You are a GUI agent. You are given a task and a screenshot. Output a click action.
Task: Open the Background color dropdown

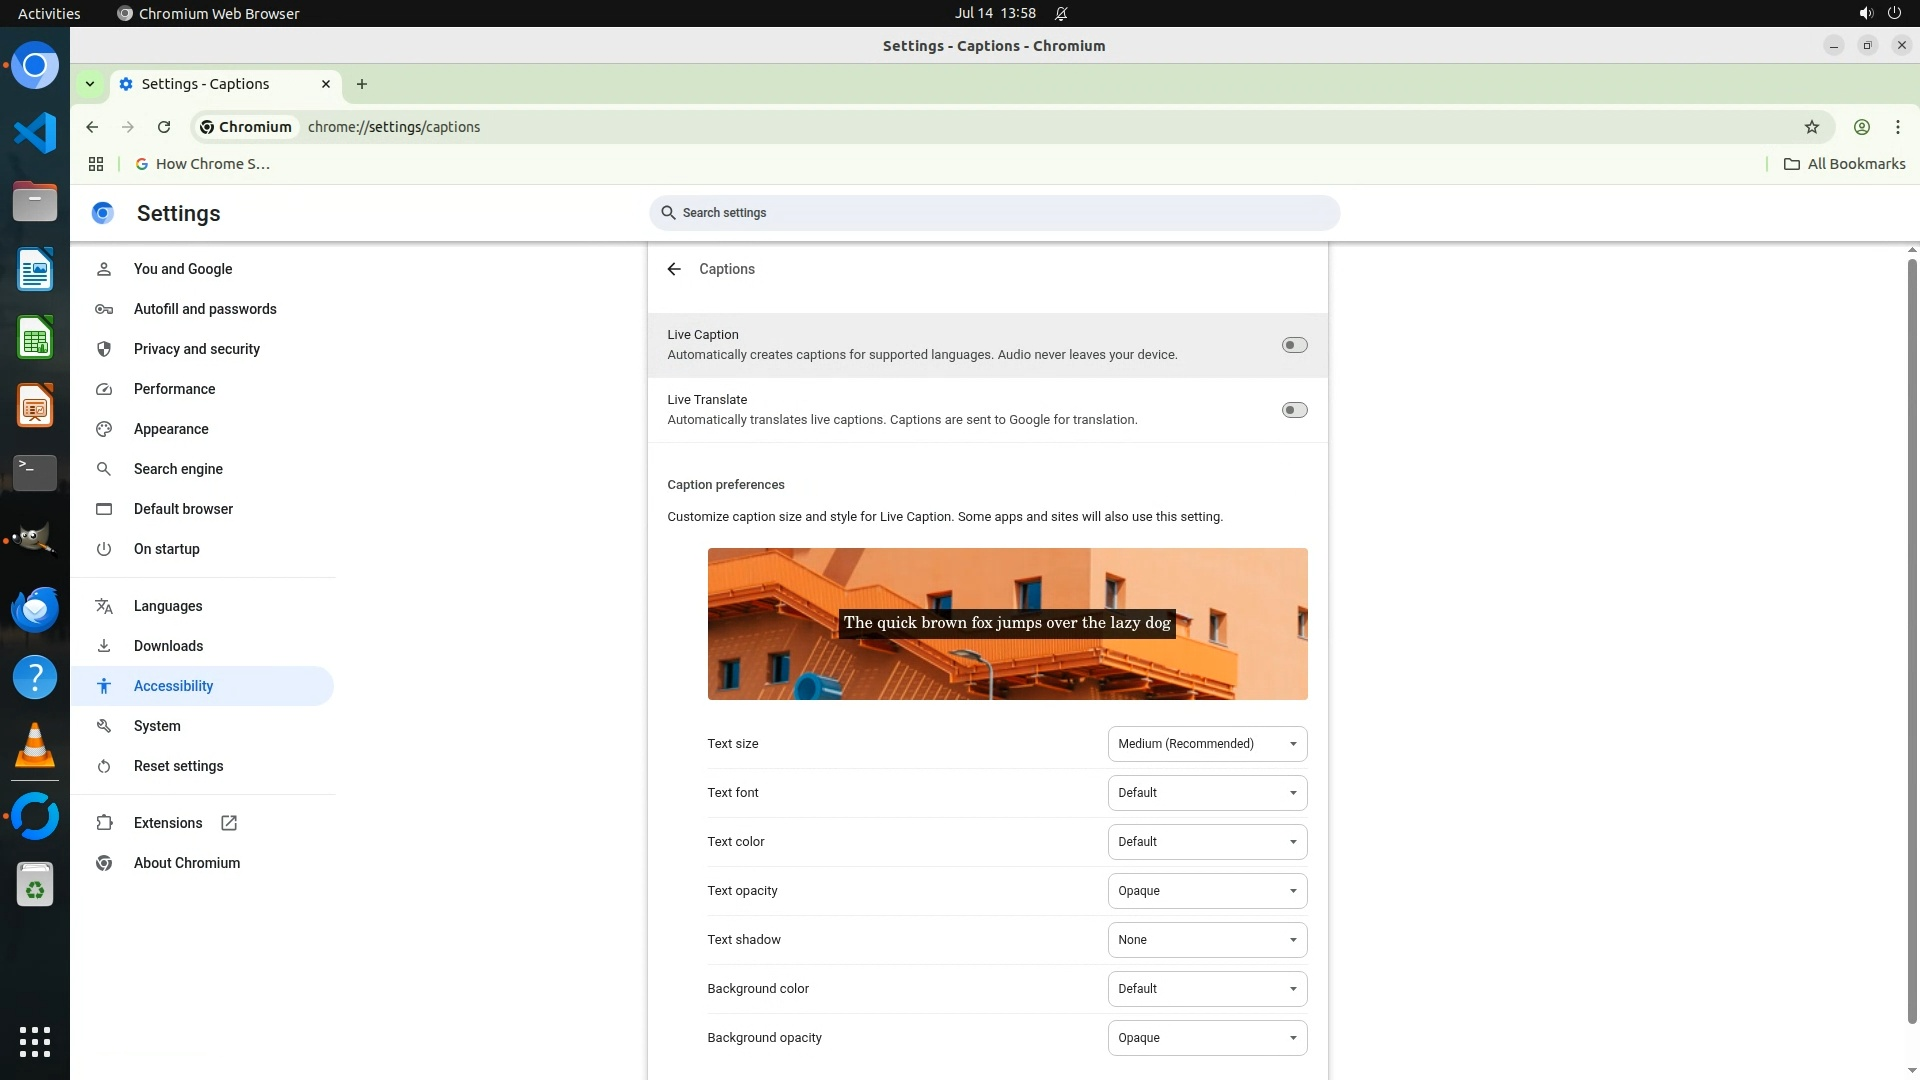pyautogui.click(x=1206, y=989)
